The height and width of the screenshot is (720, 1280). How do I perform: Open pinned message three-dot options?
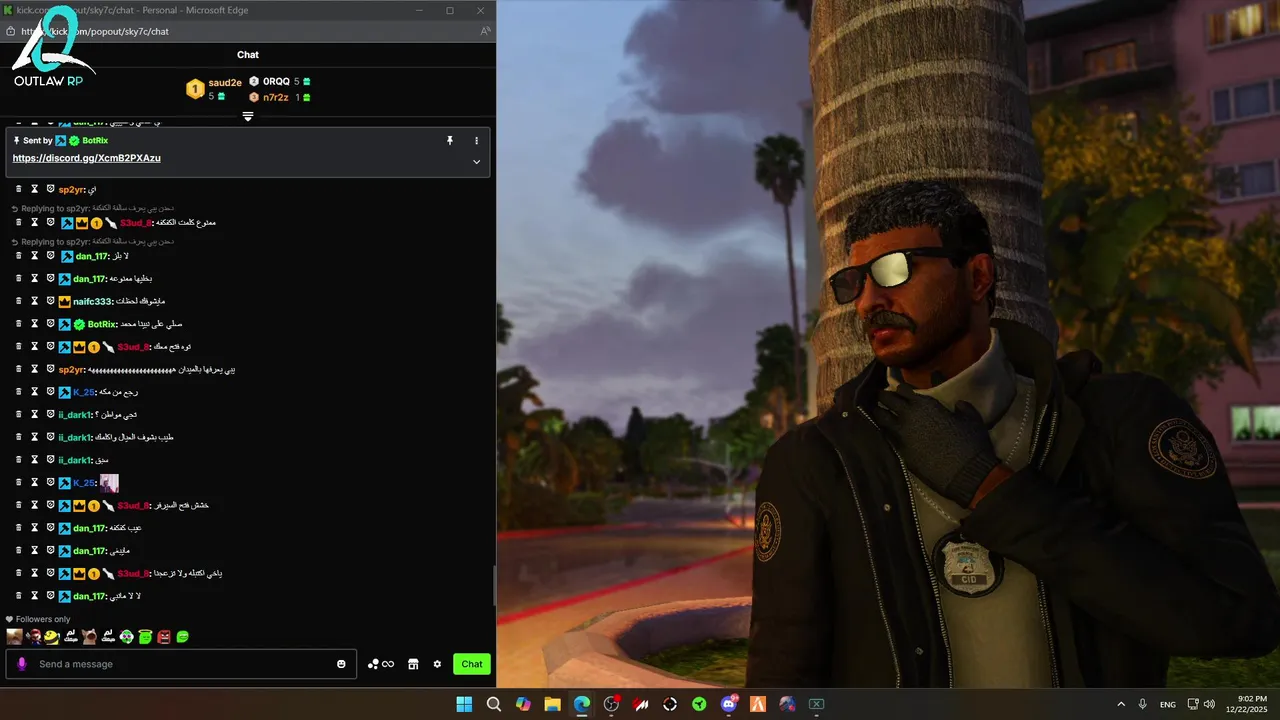coord(476,141)
